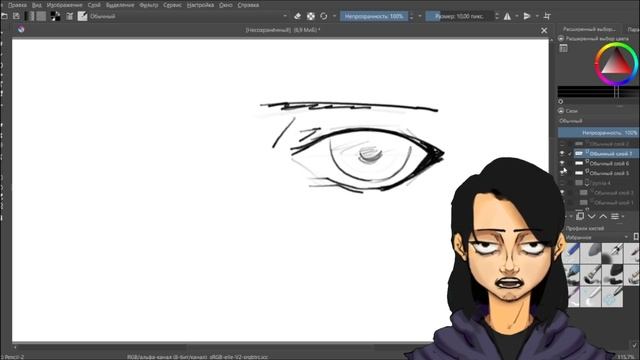Switch to Расширенный выбор цвета tab
Image resolution: width=640 pixels, height=360 pixels.
(x=589, y=29)
